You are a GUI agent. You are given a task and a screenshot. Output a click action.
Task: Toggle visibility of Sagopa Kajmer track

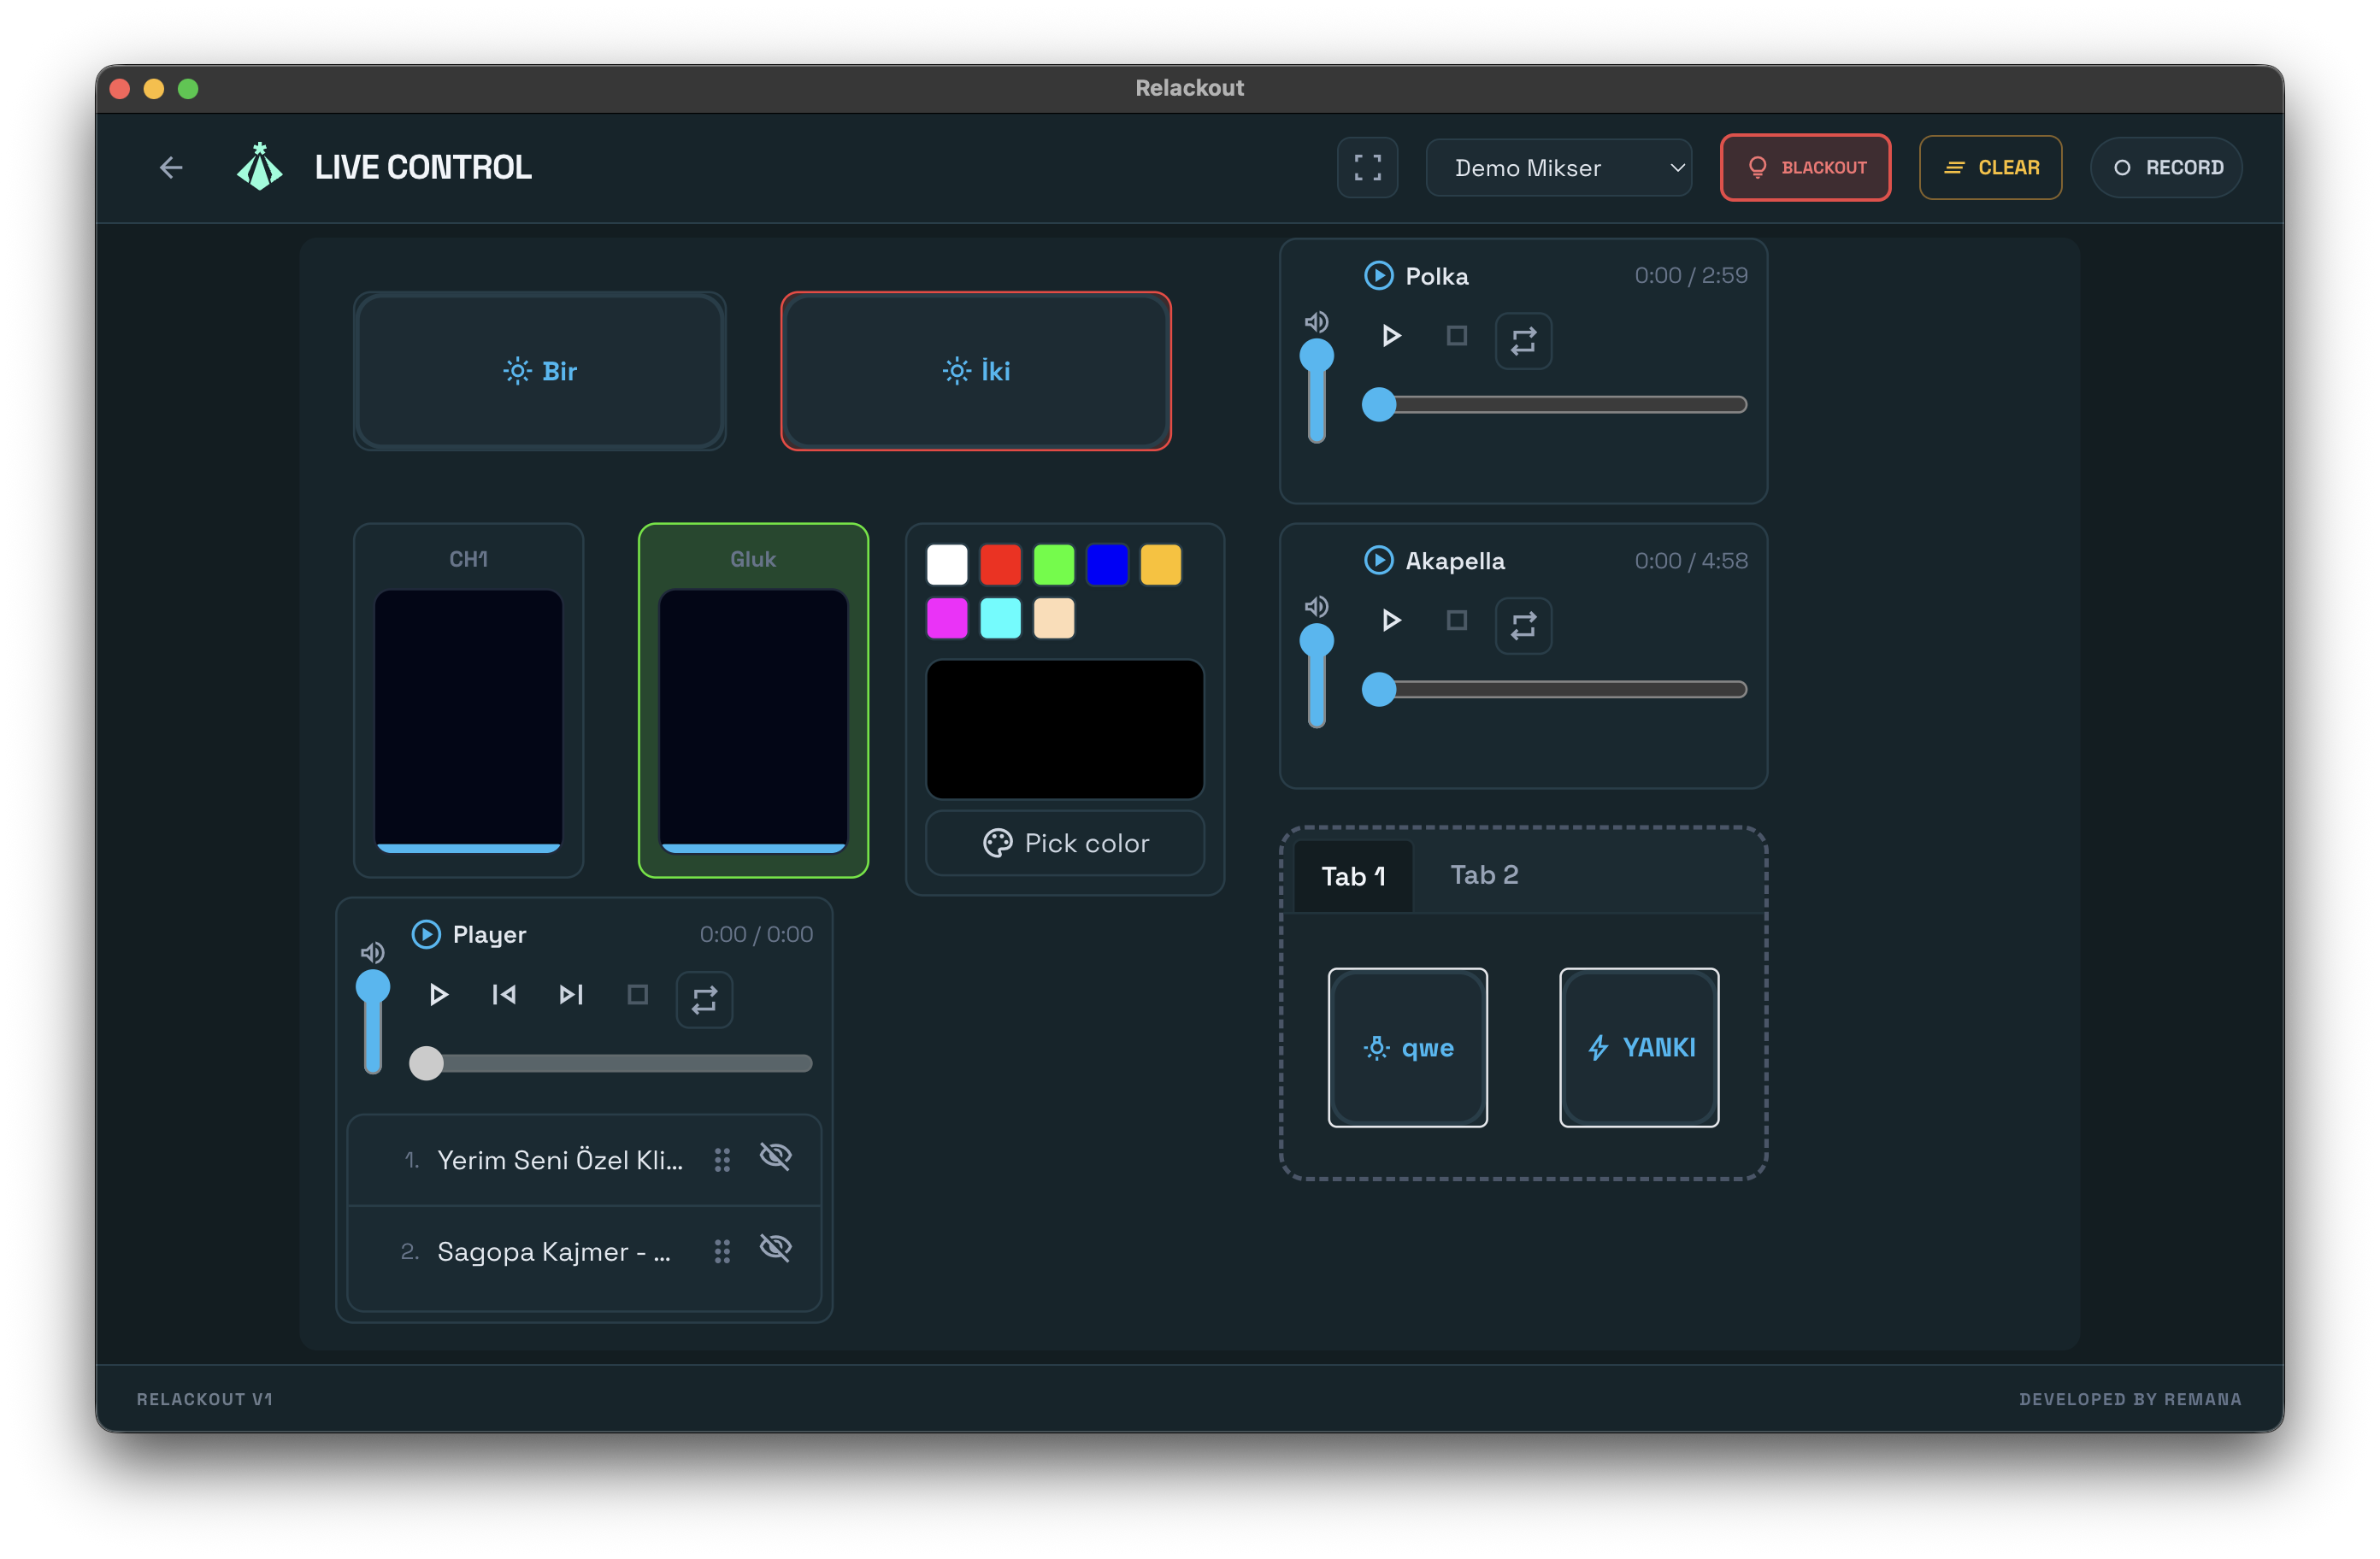(775, 1248)
